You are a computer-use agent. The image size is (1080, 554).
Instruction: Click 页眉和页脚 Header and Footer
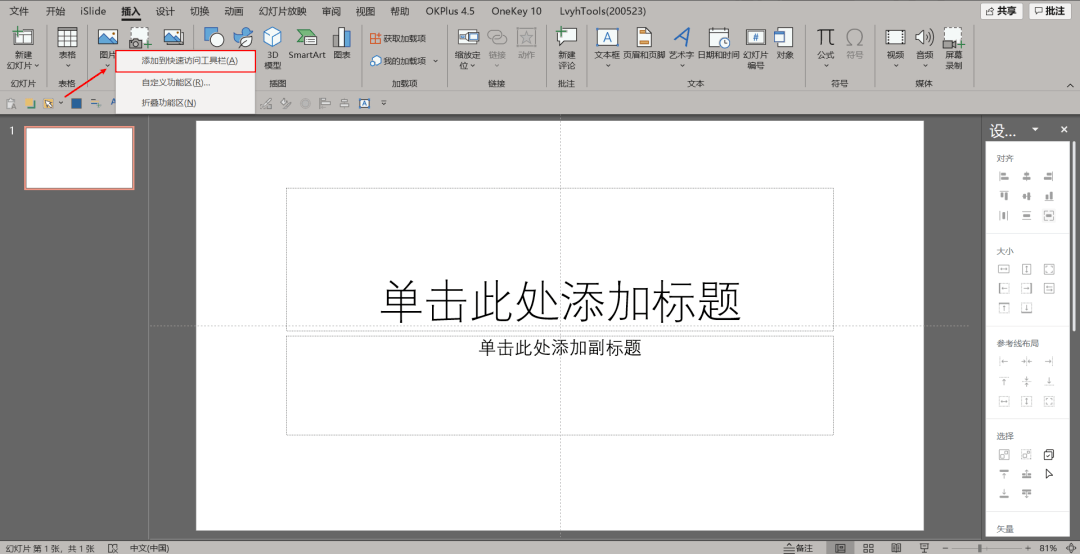pos(644,43)
